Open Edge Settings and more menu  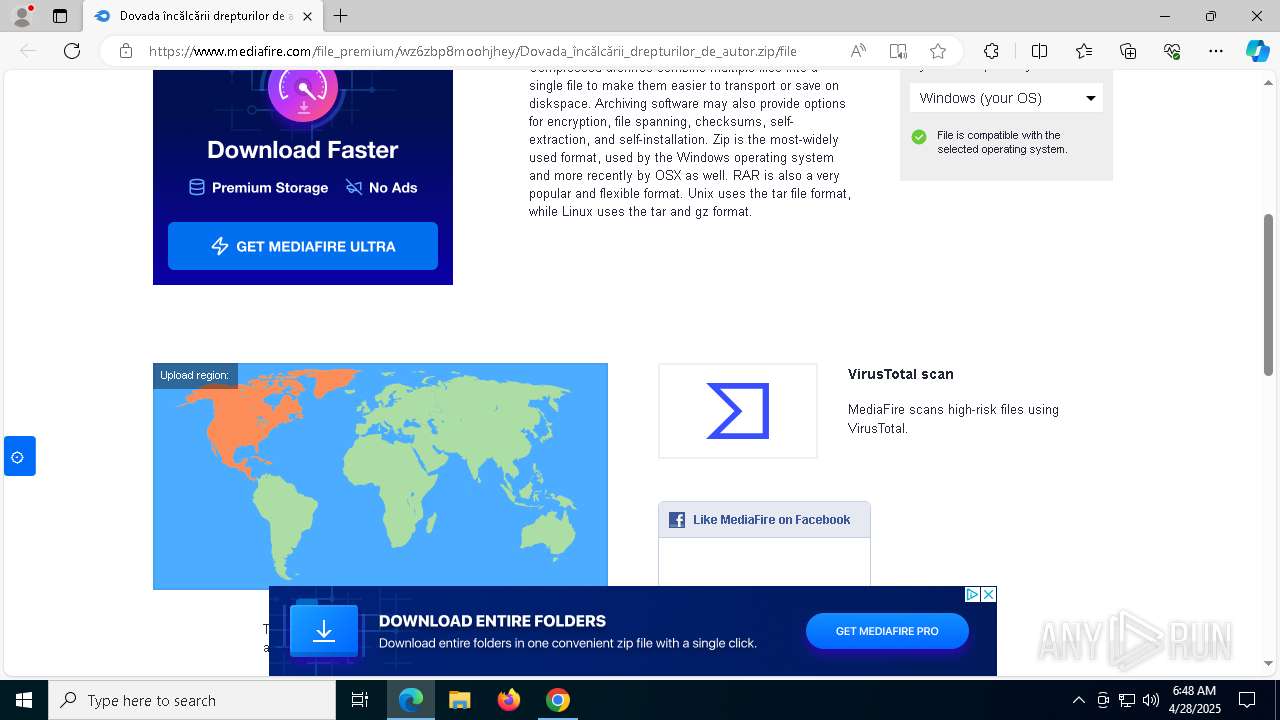tap(1216, 51)
